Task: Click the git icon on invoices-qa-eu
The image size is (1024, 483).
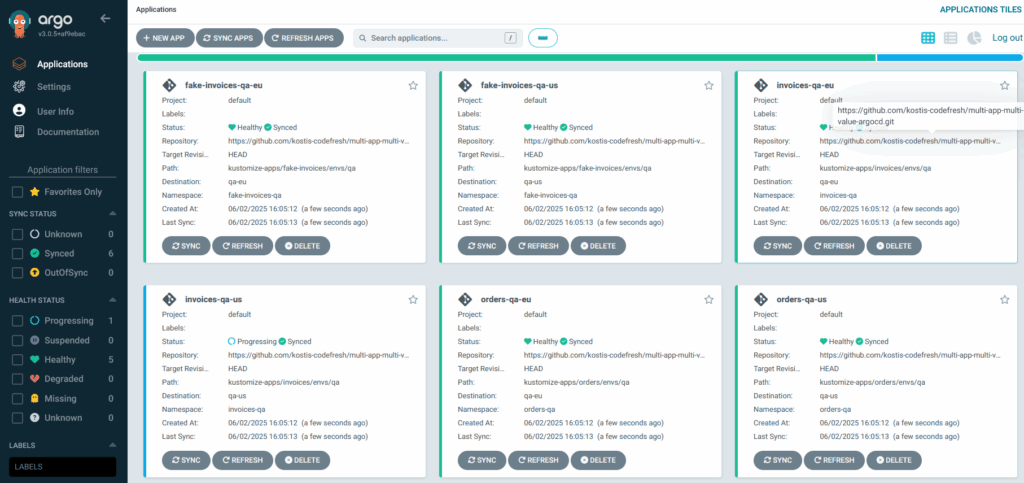Action: (761, 86)
